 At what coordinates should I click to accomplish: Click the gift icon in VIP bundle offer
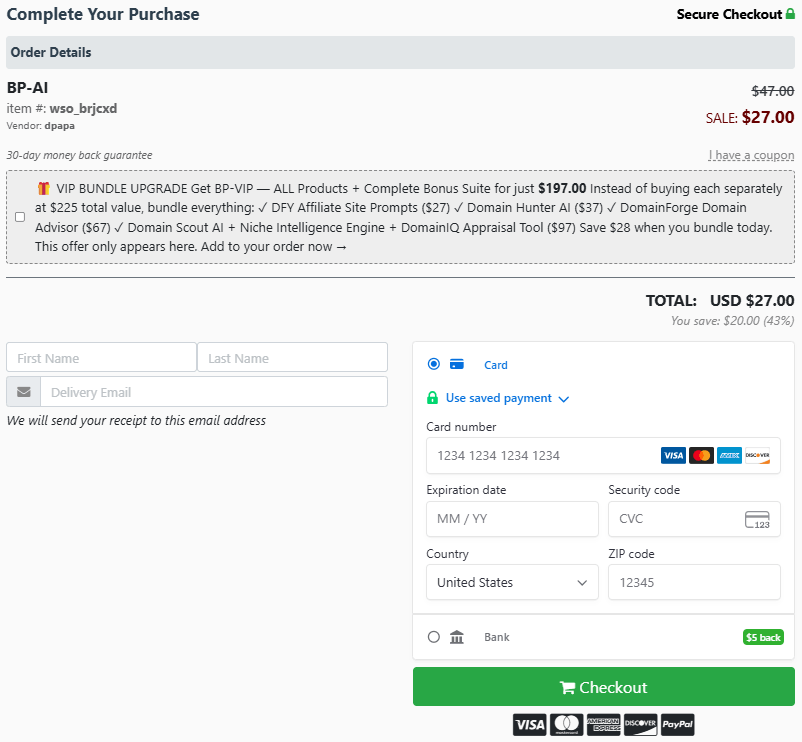(43, 188)
